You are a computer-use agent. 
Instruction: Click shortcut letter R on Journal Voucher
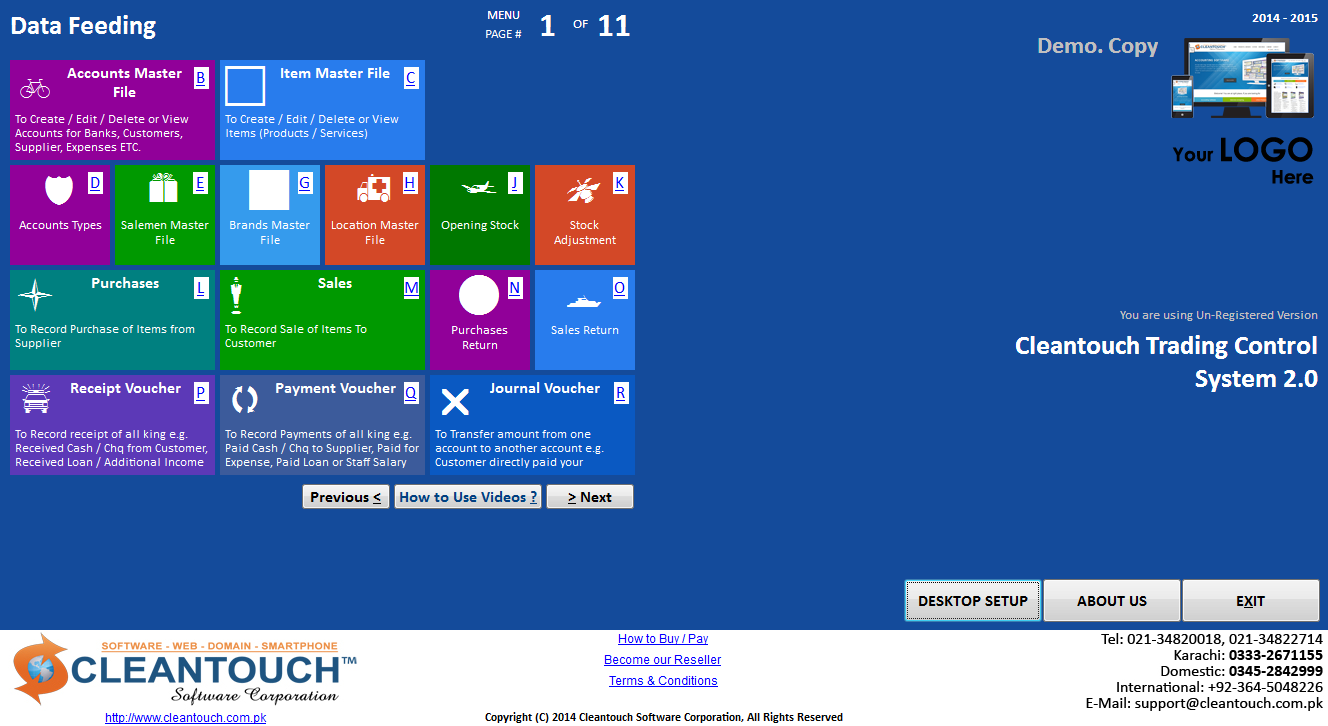621,393
